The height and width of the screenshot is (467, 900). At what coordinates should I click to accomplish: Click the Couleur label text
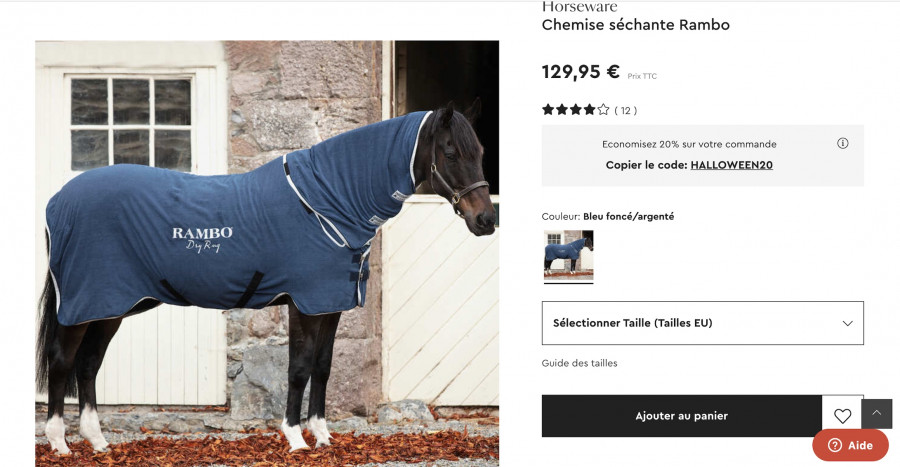[x=561, y=216]
